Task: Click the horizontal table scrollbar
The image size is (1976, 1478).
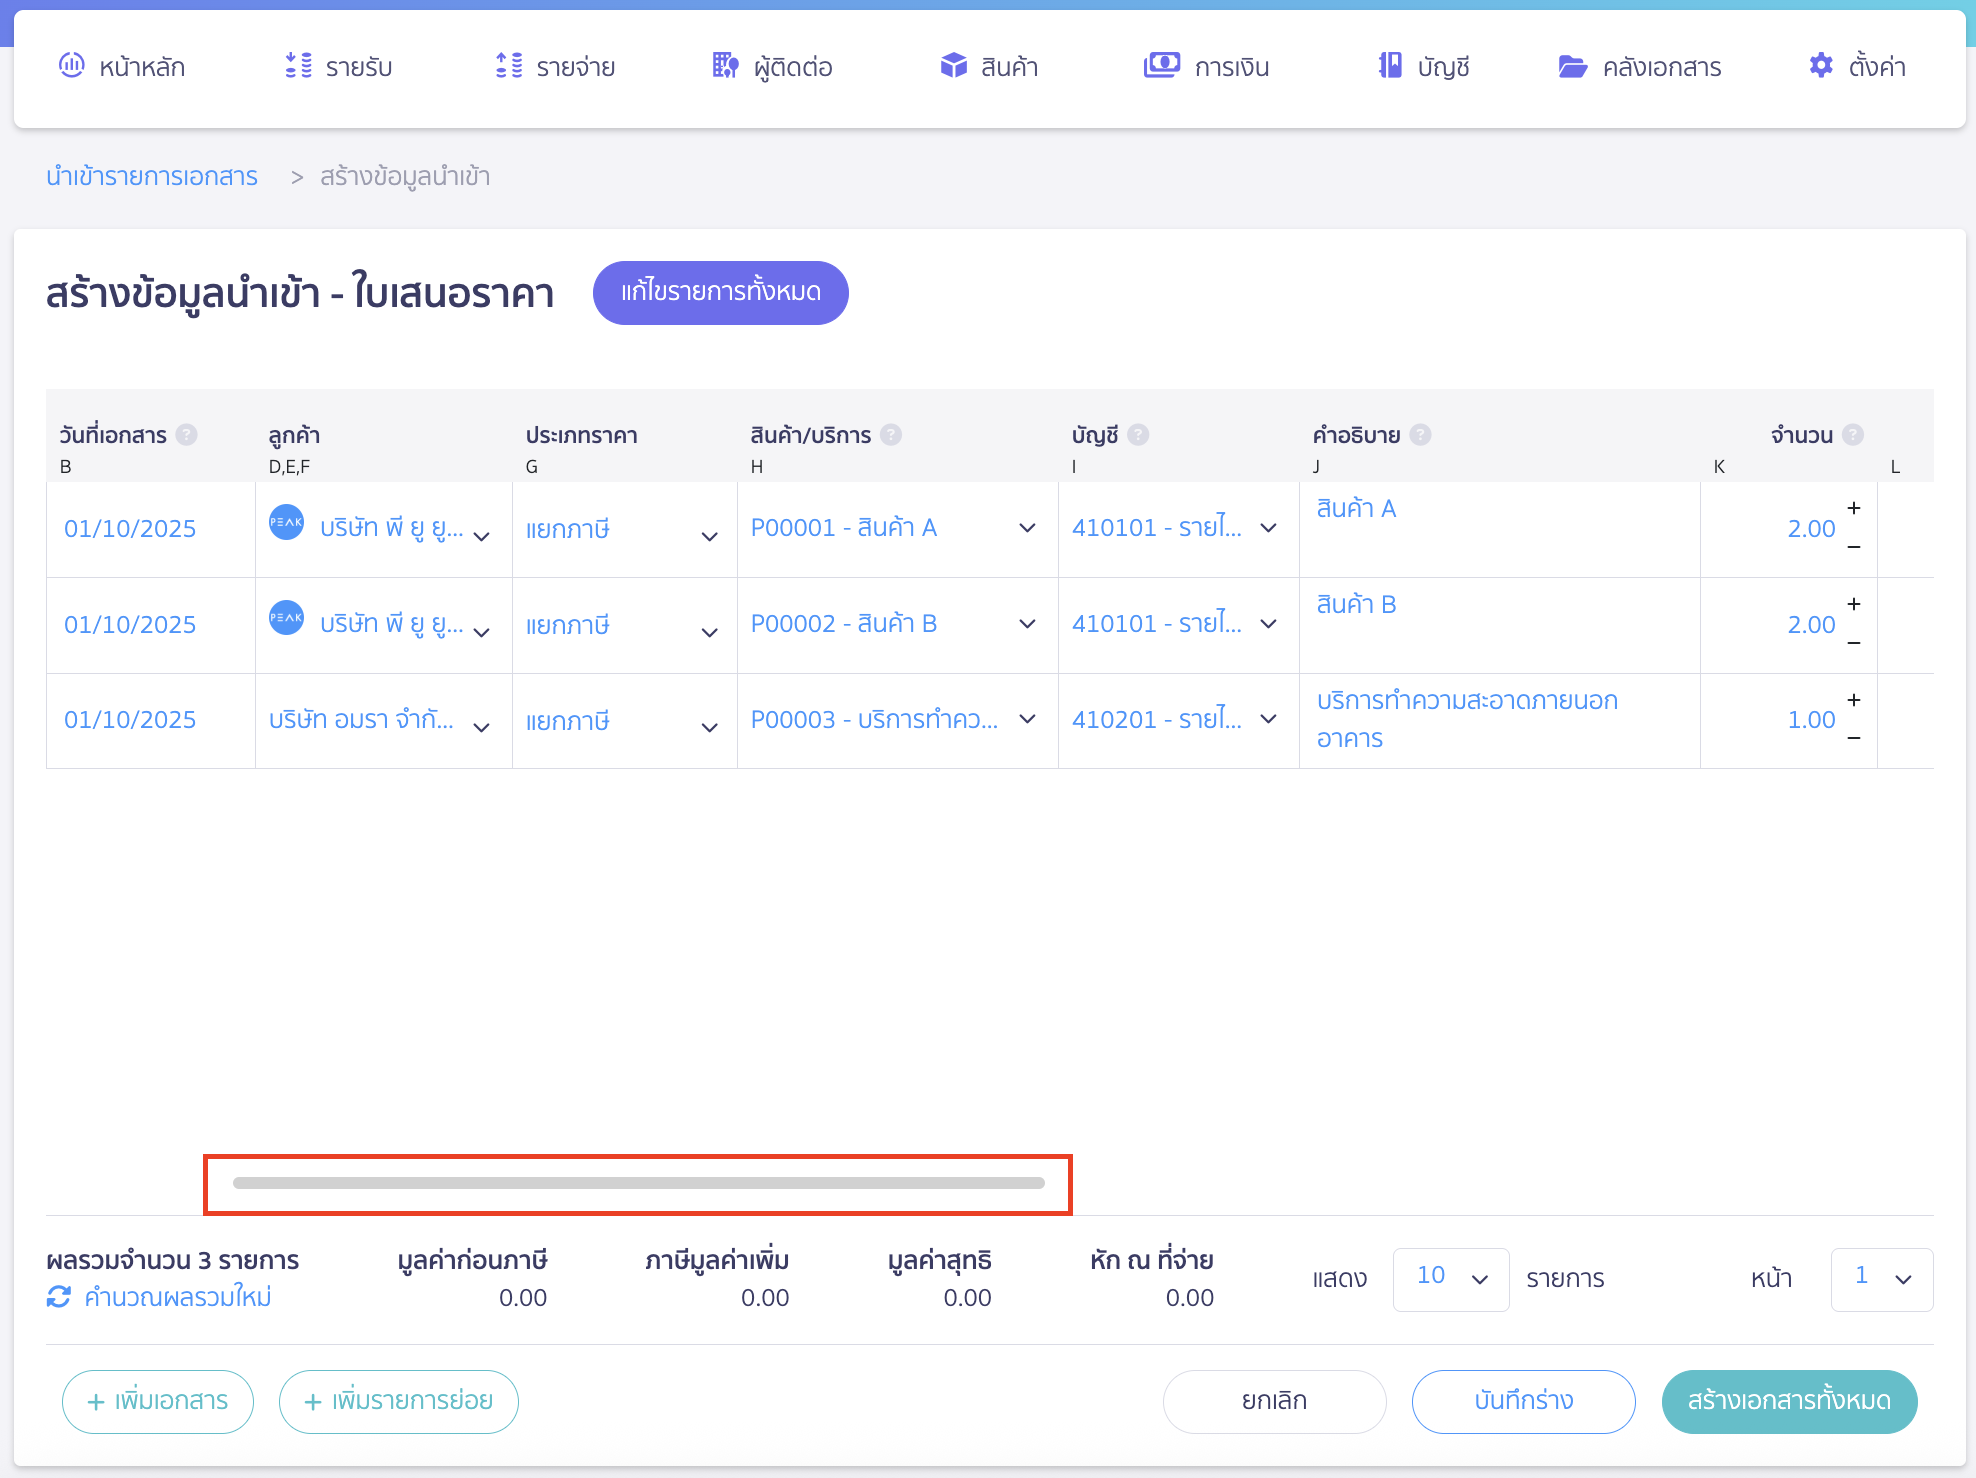Action: click(638, 1183)
